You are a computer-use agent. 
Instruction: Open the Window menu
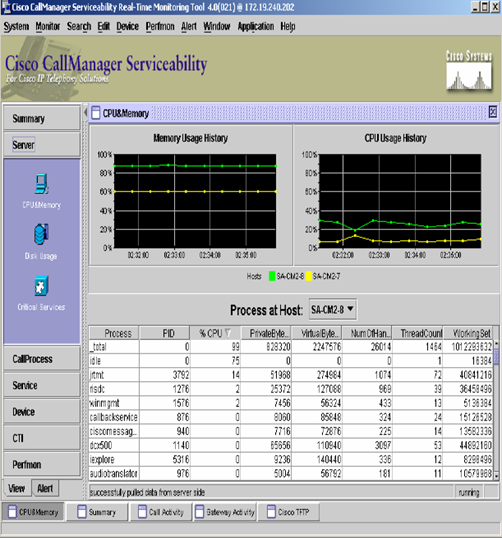217,26
